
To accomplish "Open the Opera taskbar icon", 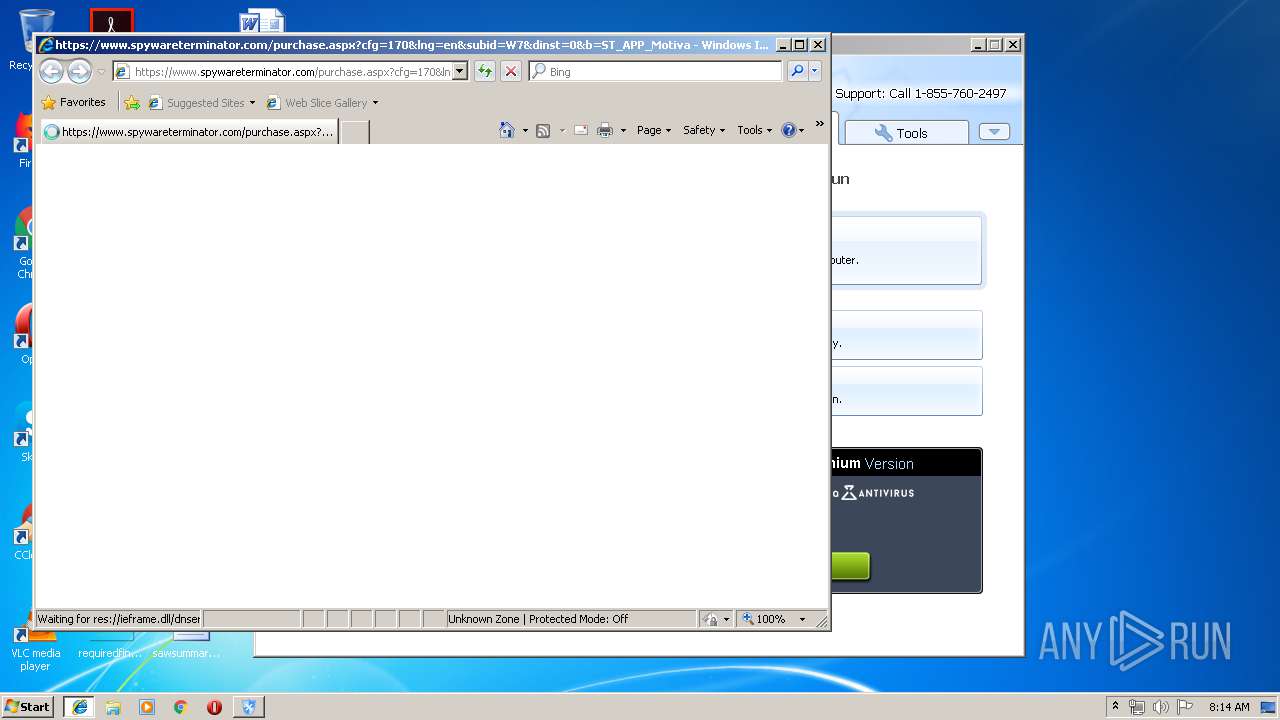I will (214, 707).
